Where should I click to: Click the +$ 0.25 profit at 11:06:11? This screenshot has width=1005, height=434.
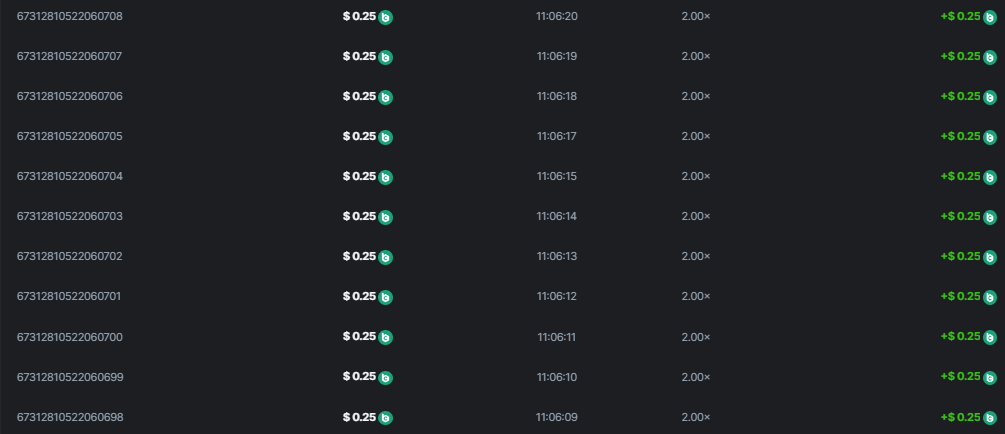pos(960,336)
